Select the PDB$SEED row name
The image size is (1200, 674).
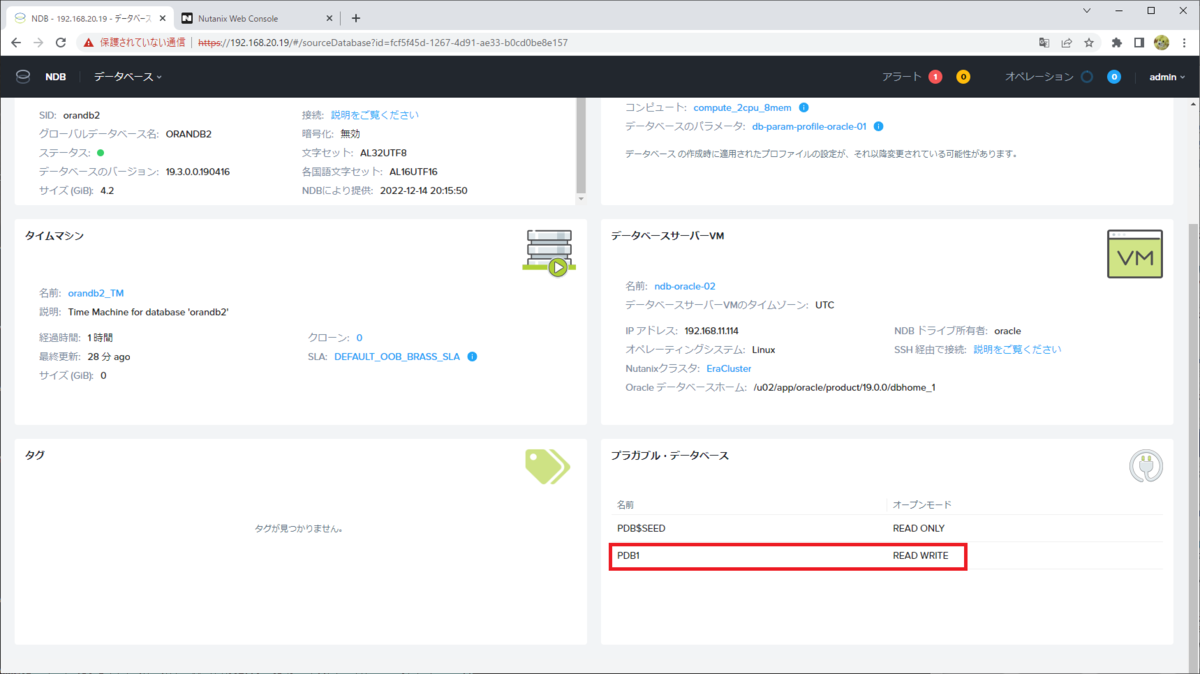pyautogui.click(x=641, y=528)
